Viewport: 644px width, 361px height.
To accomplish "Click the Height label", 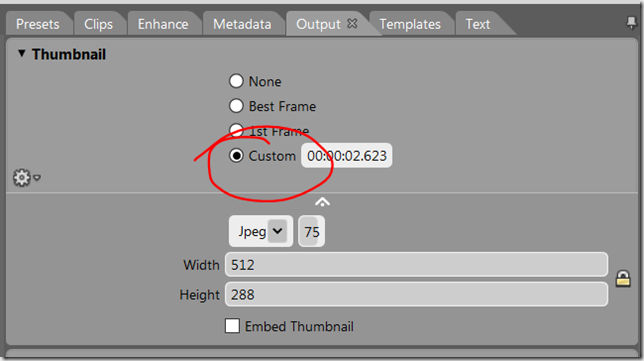I will coord(200,295).
